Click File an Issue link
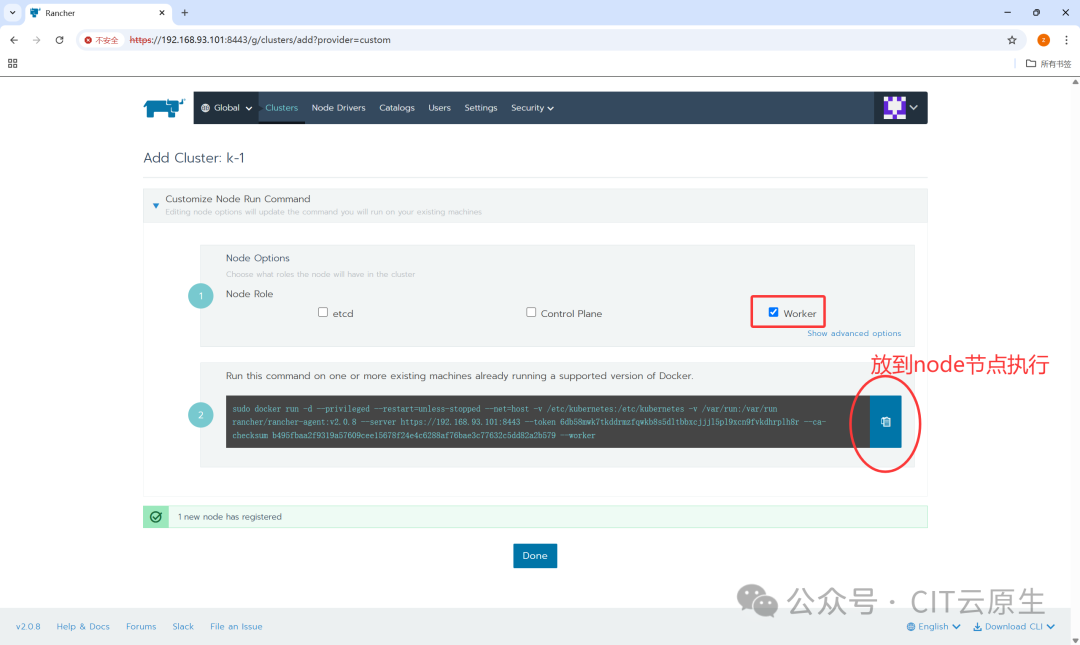 (x=236, y=626)
